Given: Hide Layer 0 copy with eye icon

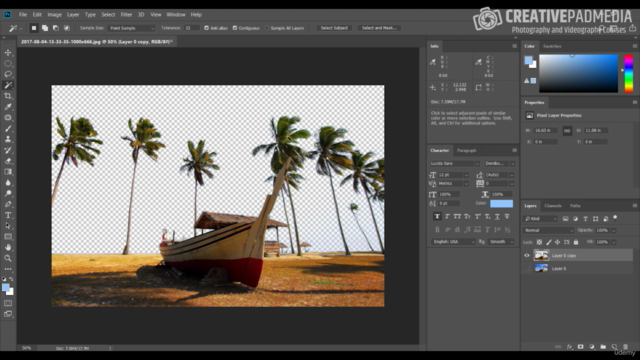Looking at the screenshot, I should (527, 256).
